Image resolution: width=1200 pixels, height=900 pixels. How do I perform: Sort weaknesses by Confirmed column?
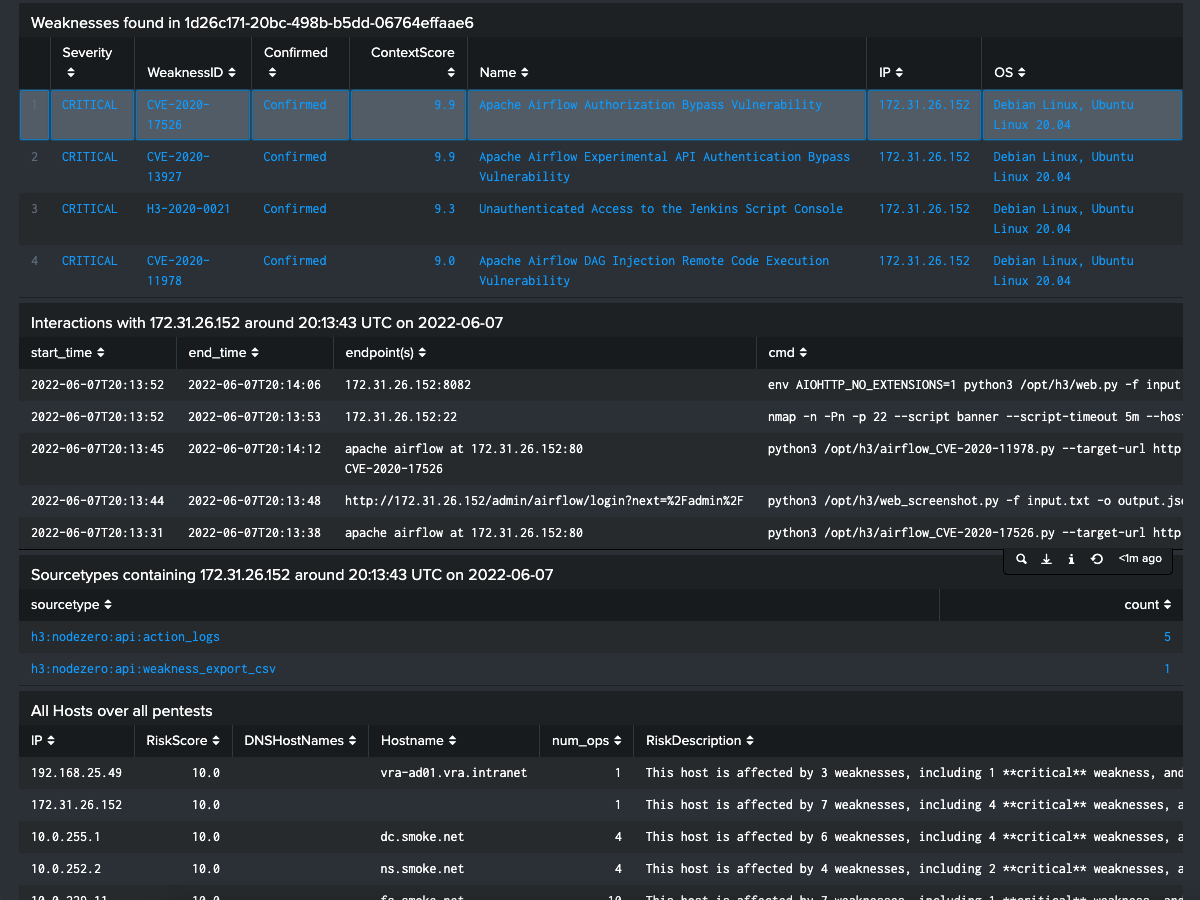pos(296,62)
